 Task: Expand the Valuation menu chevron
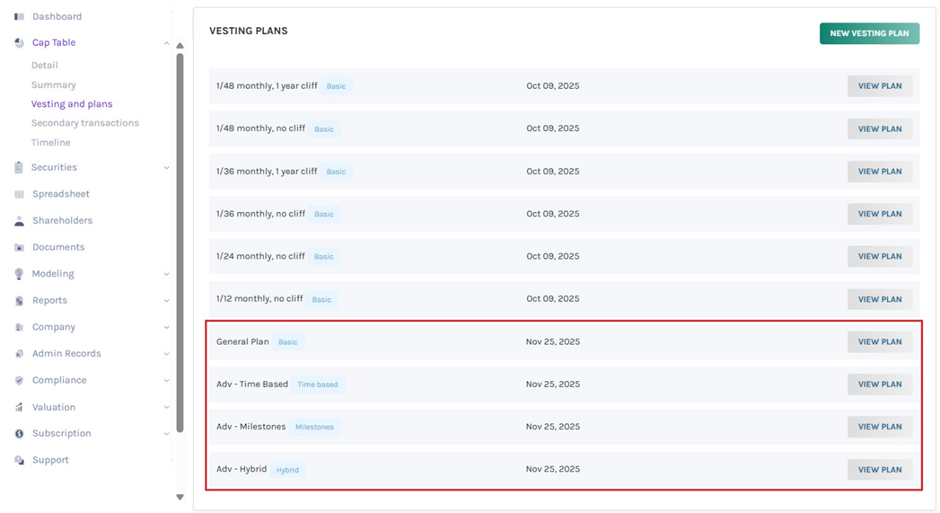166,408
